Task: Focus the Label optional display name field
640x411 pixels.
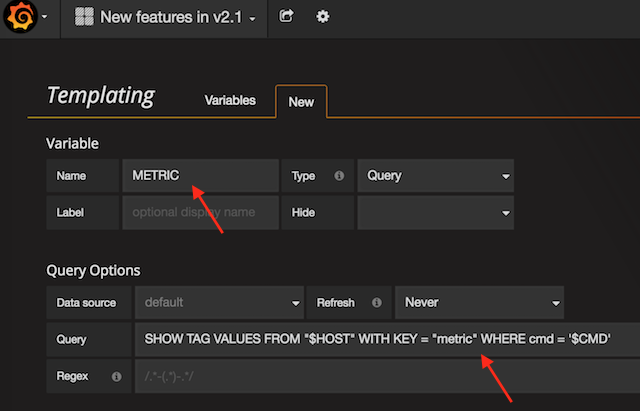Action: (199, 212)
